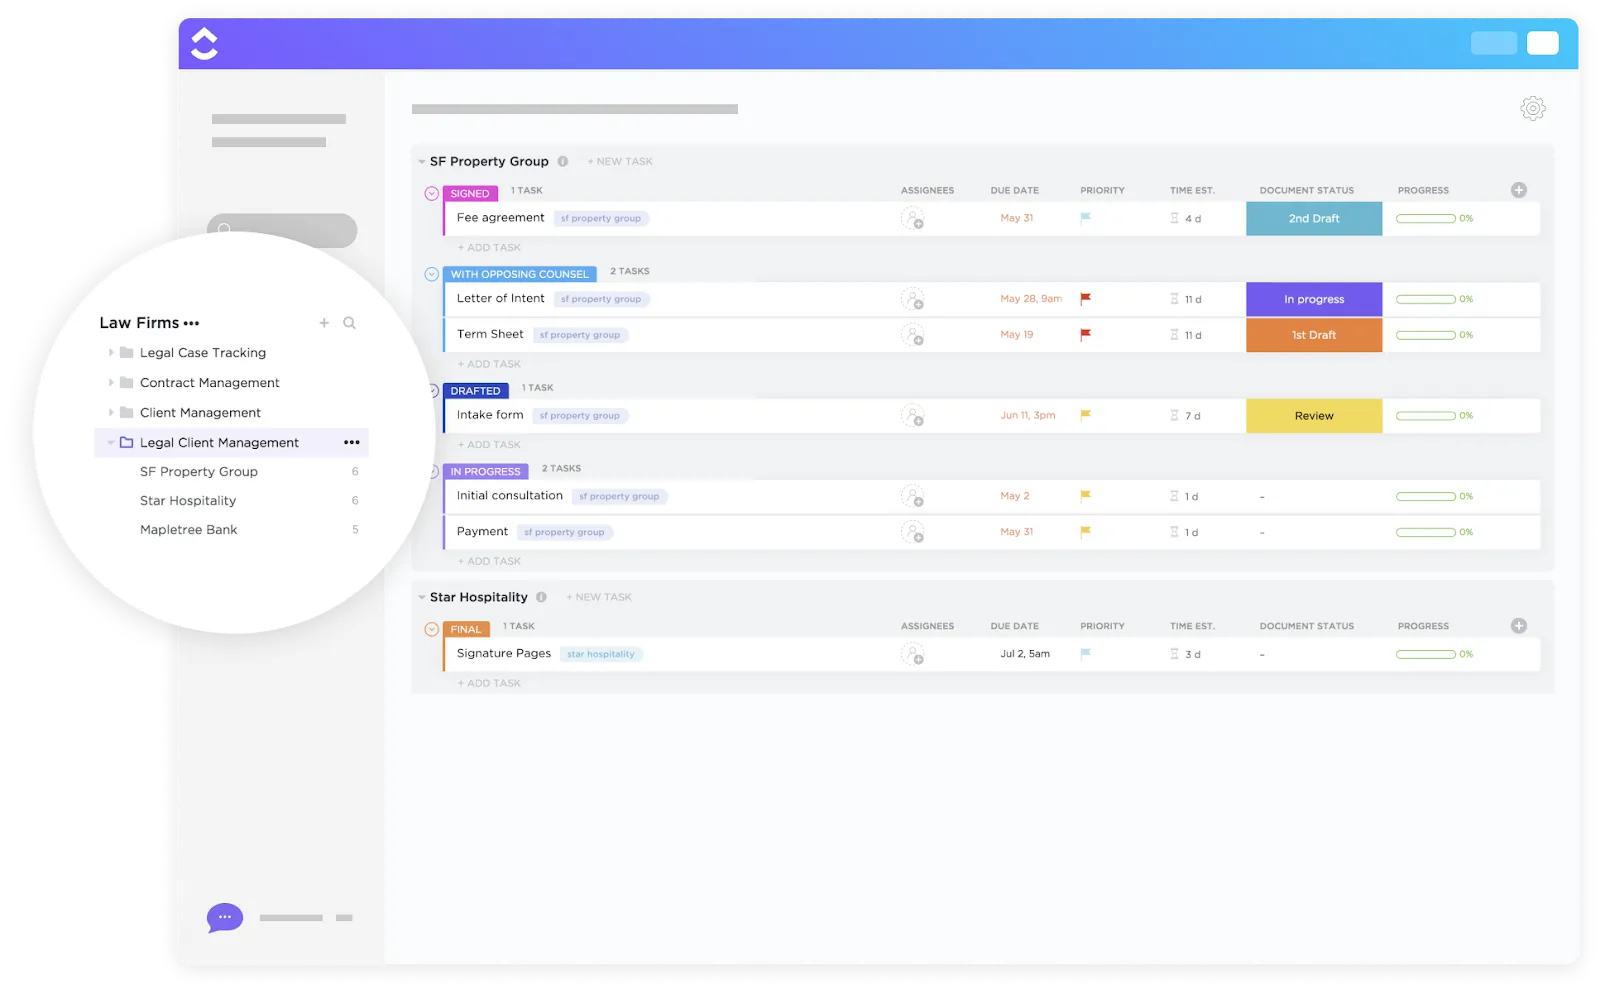Image resolution: width=1600 pixels, height=989 pixels.
Task: Click Add Task under DRAFTED group
Action: click(489, 445)
